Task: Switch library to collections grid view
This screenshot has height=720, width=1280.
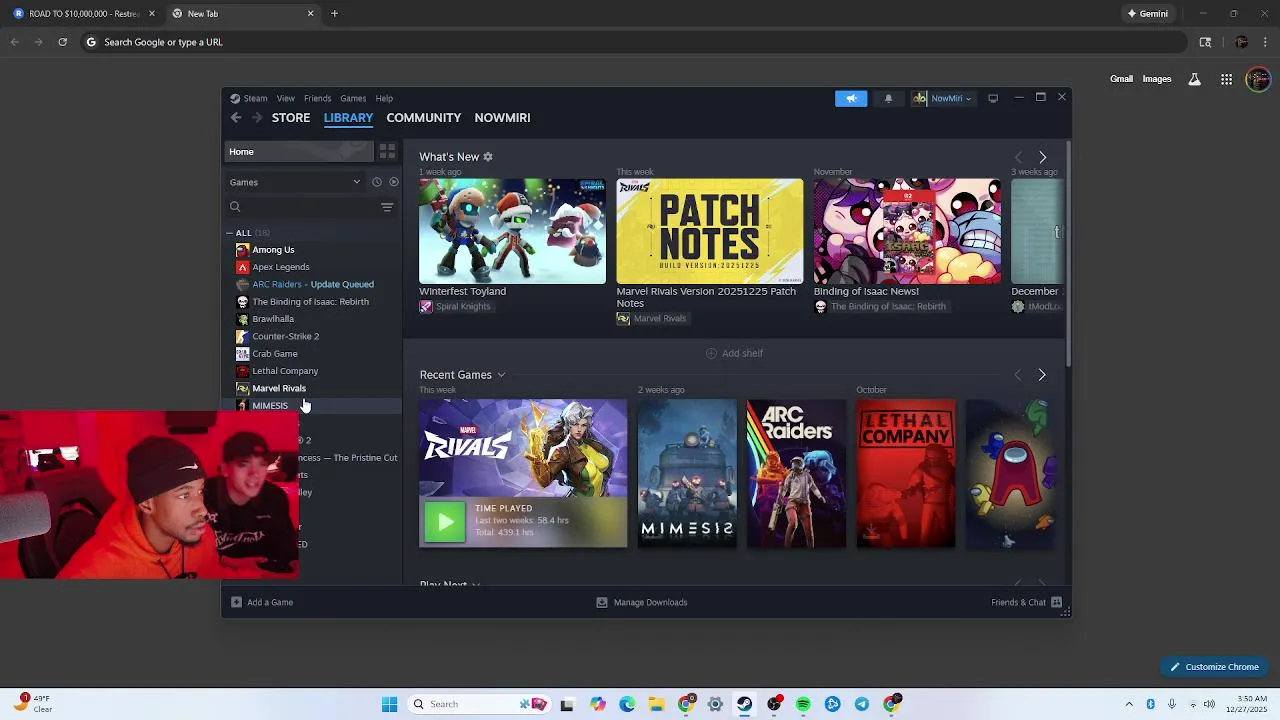Action: pos(387,152)
